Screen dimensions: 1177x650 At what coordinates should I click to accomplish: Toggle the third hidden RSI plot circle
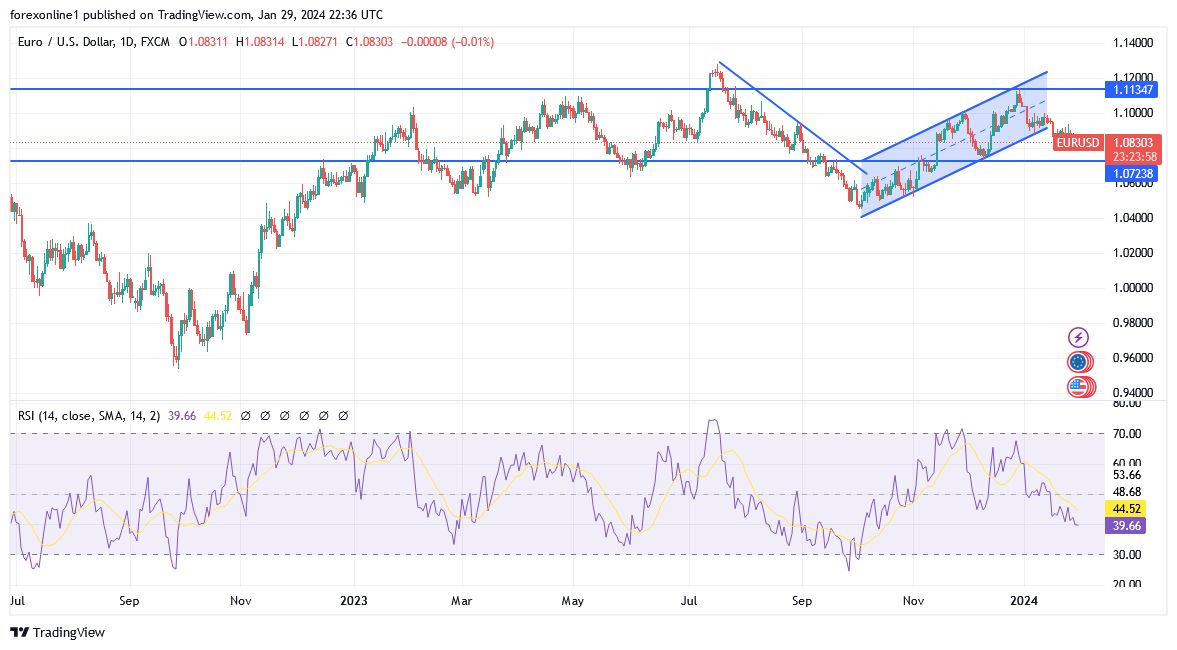285,415
